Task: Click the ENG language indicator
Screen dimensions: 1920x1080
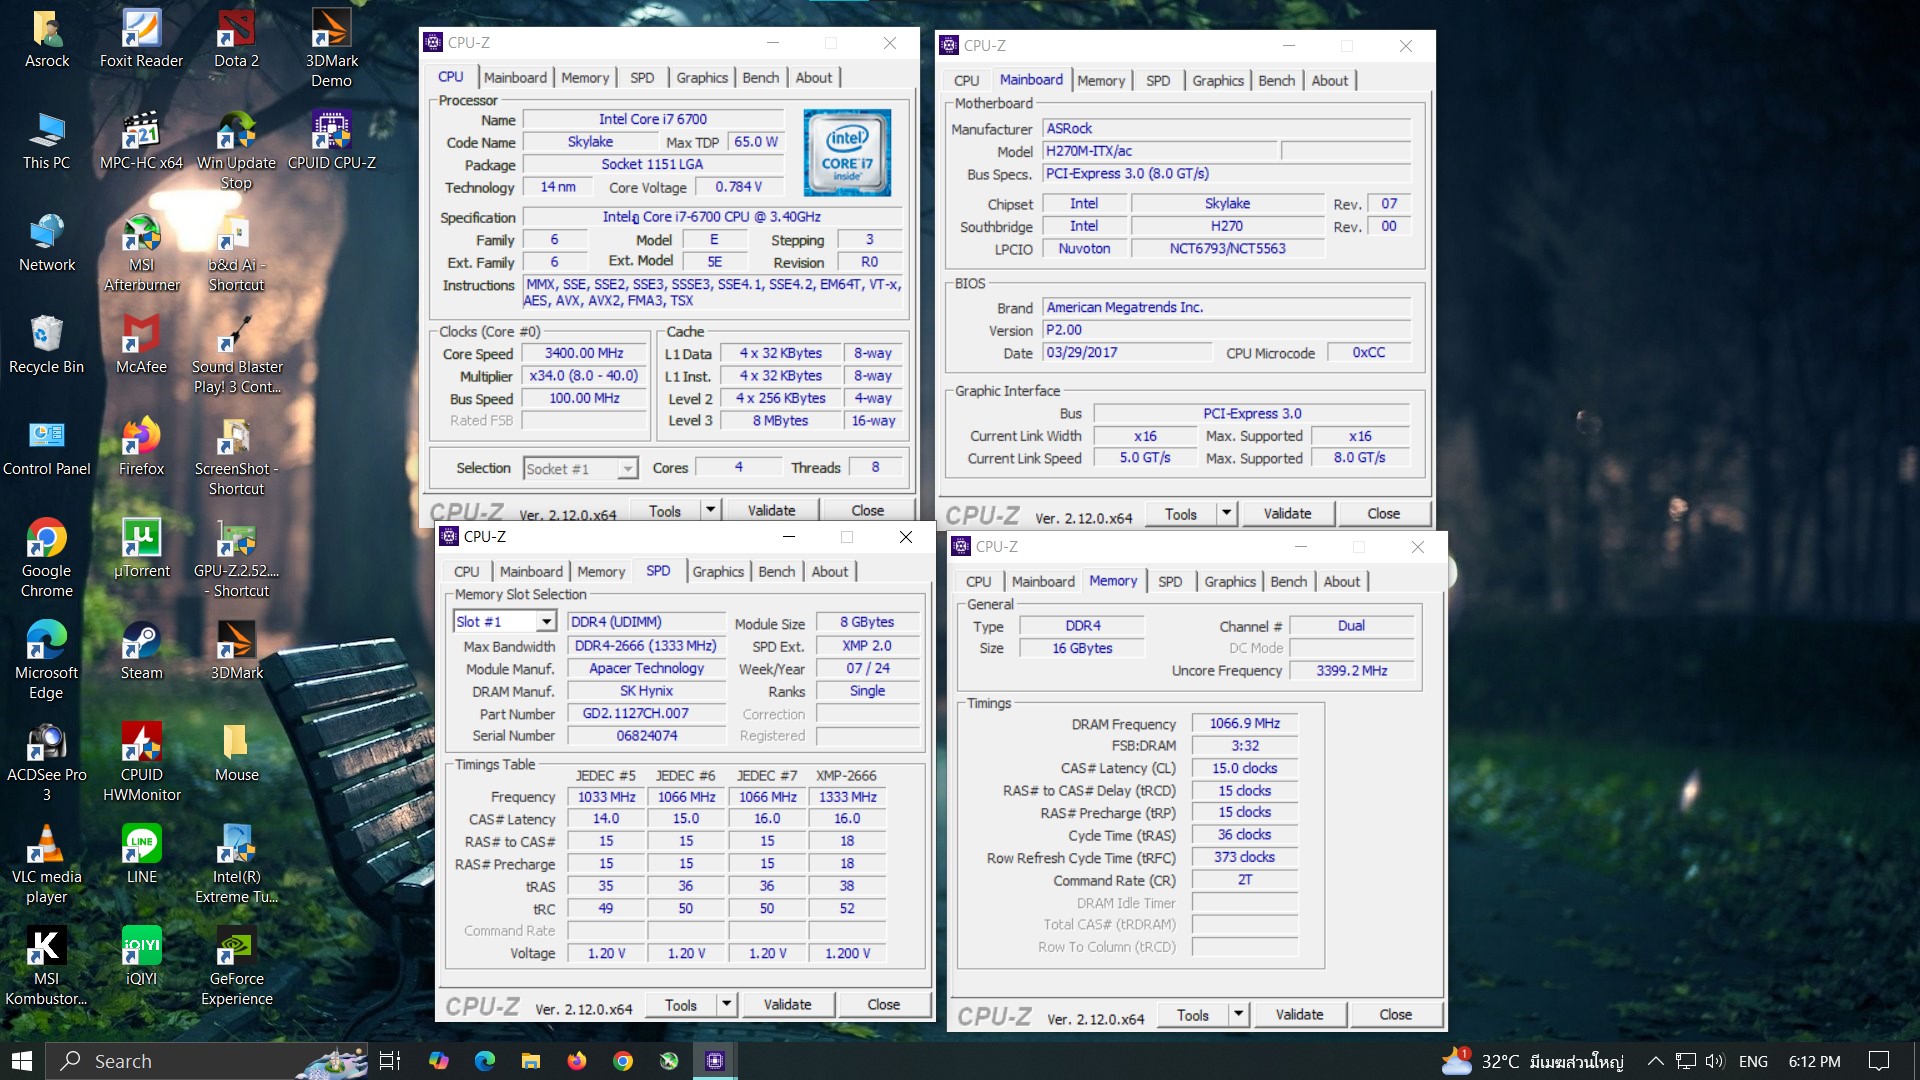Action: click(1753, 1061)
